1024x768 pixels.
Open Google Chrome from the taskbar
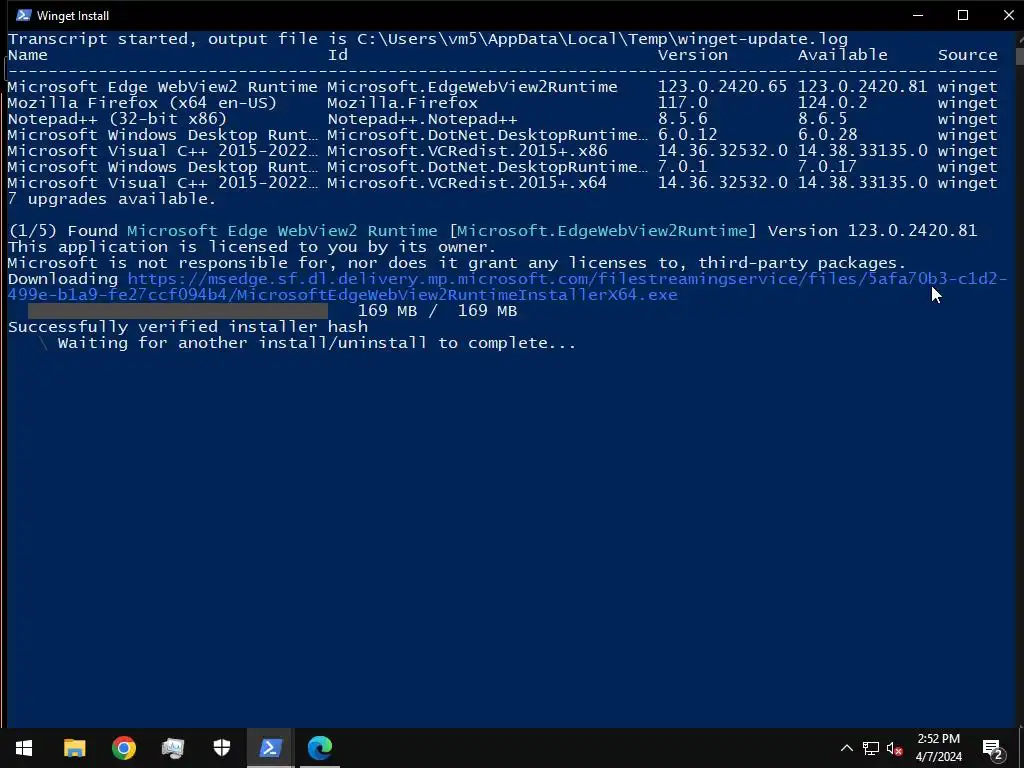pos(123,748)
